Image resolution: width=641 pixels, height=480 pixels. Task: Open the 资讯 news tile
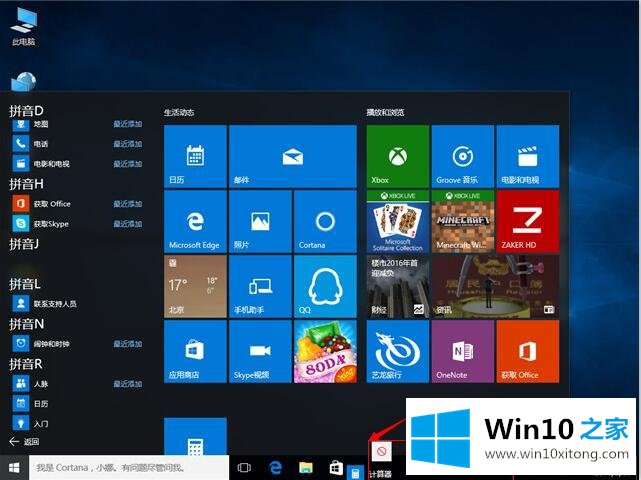pyautogui.click(x=495, y=286)
